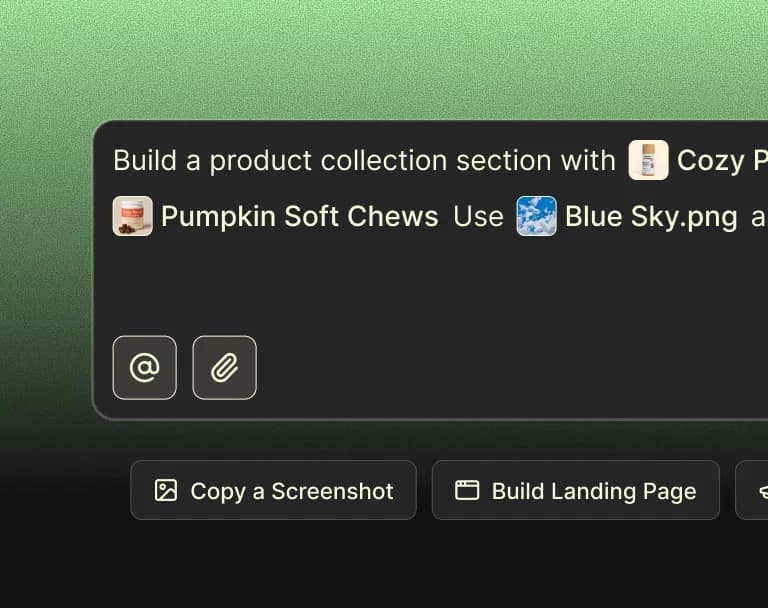Click the browser window icon in Build Landing Page
Image resolution: width=768 pixels, height=608 pixels.
[x=467, y=490]
